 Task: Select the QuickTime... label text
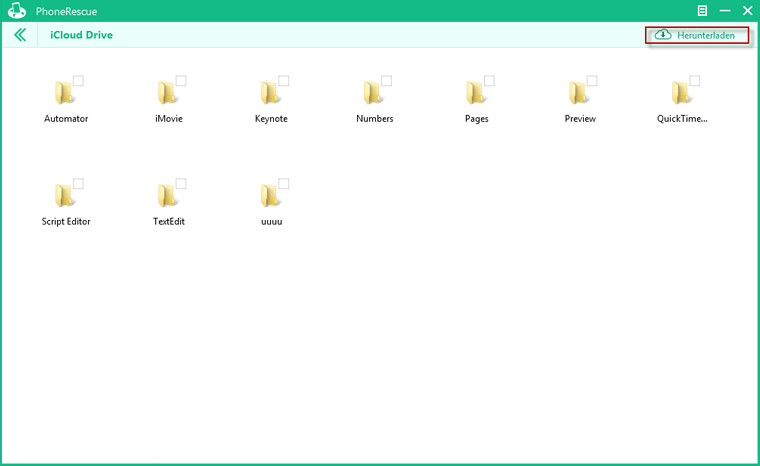682,119
